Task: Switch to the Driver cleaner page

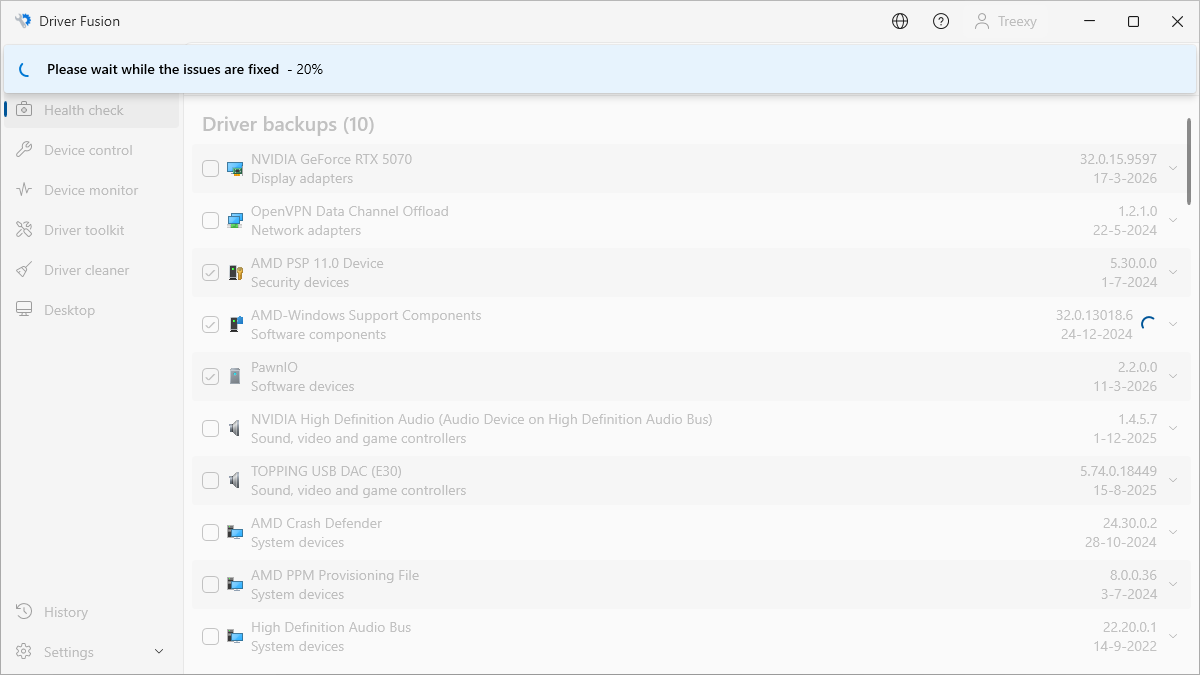Action: (x=86, y=270)
